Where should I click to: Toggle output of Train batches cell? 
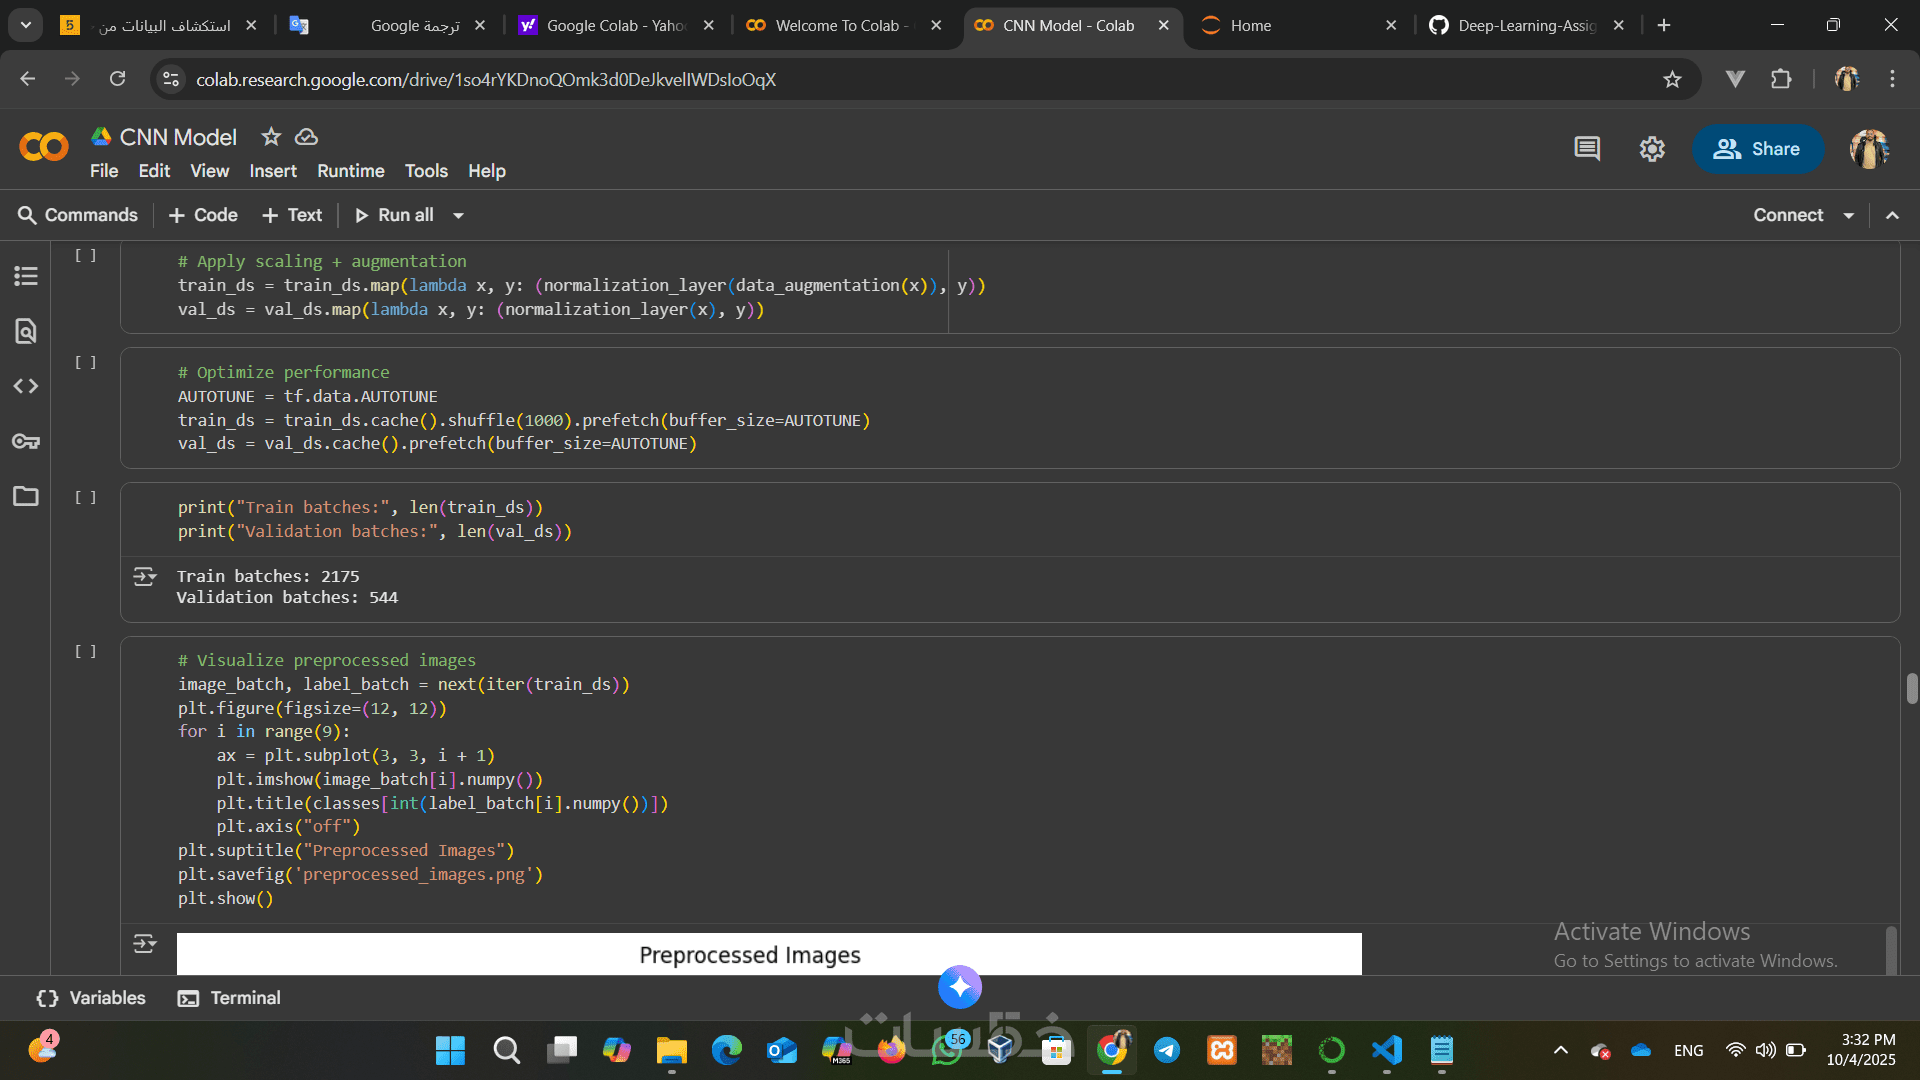point(145,577)
